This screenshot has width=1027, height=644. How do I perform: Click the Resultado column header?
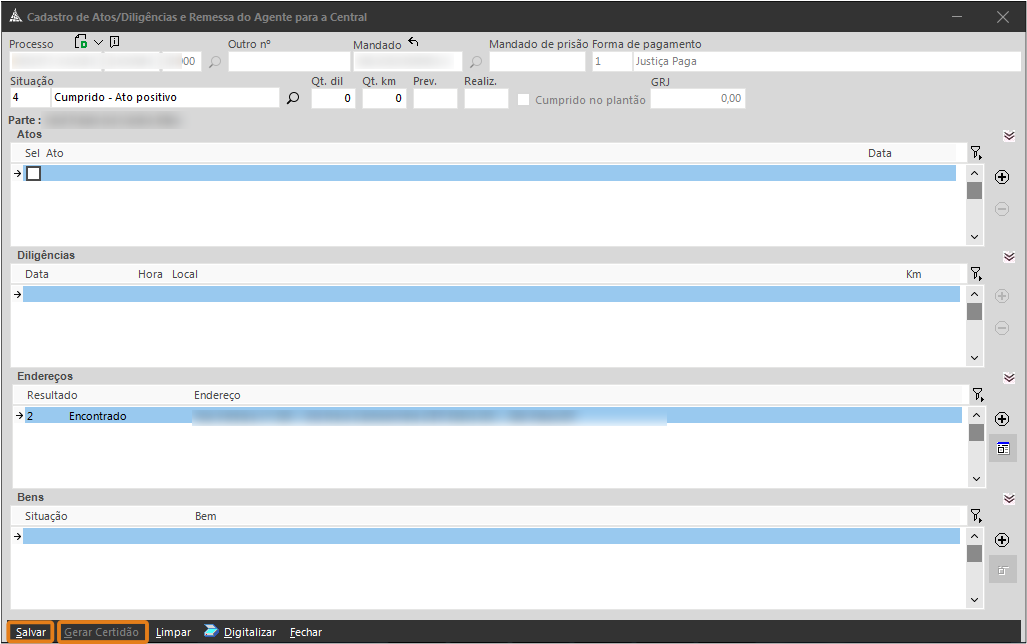pos(52,395)
